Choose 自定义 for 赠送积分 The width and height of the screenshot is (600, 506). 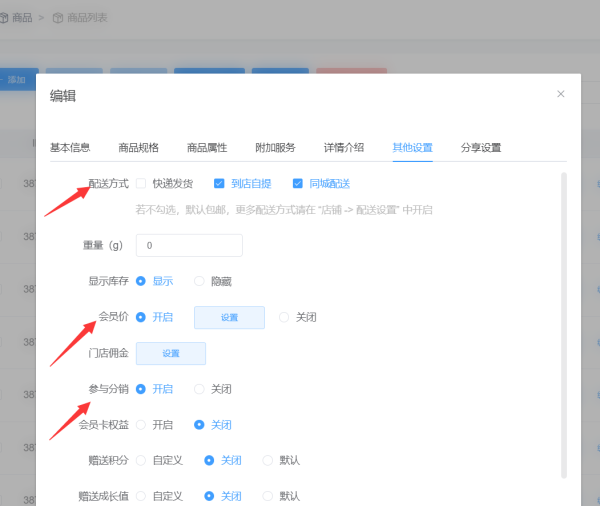141,461
